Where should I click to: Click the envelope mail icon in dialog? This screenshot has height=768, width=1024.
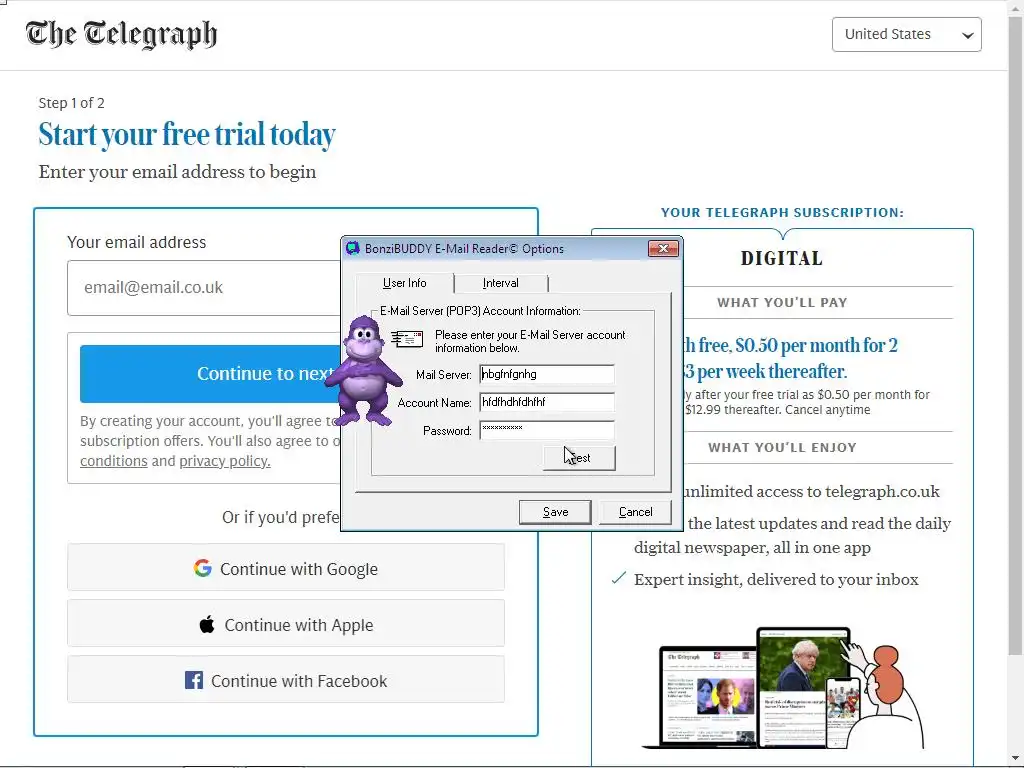pos(407,338)
